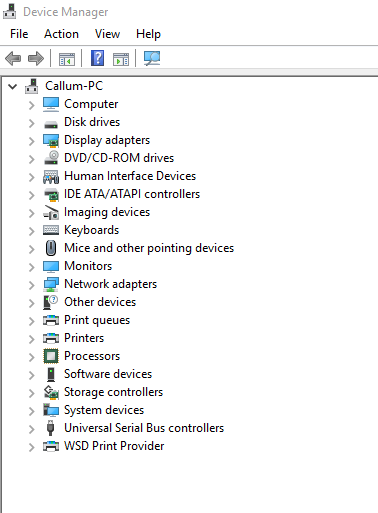Expand Universal Serial Bus controllers
The image size is (378, 513).
point(31,429)
